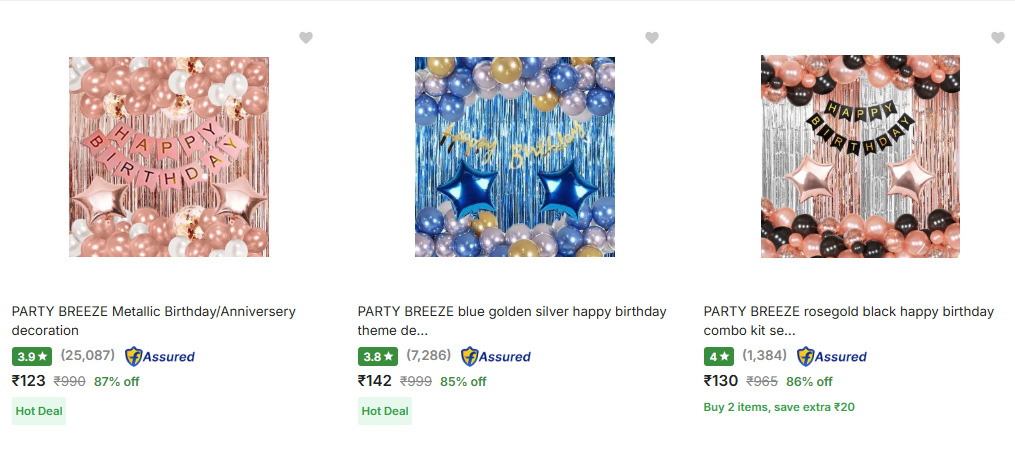Image resolution: width=1015 pixels, height=458 pixels.
Task: Click Assured badge on the rosegold black kit
Action: 832,356
